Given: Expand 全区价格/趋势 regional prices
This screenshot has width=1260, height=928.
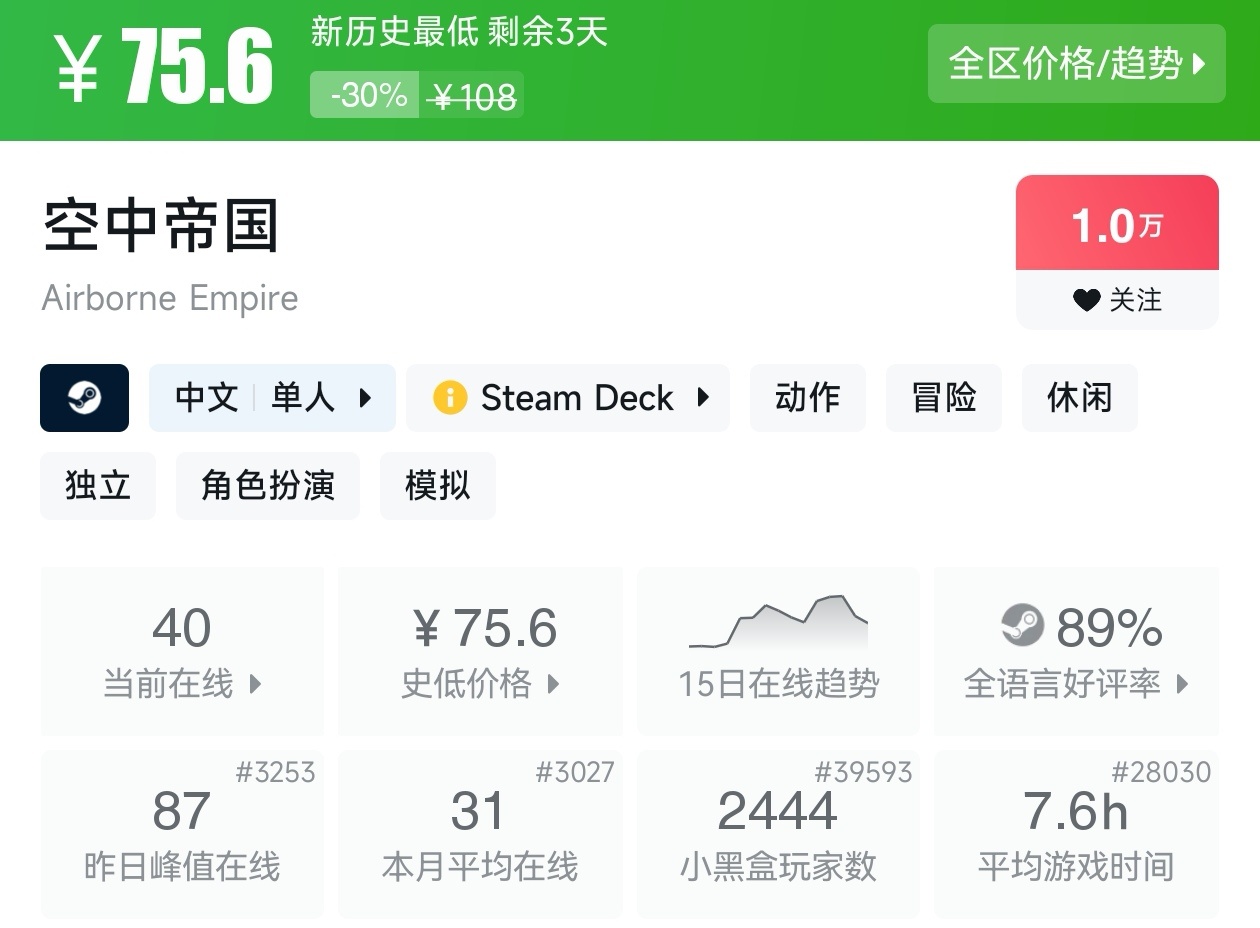Looking at the screenshot, I should [1076, 64].
